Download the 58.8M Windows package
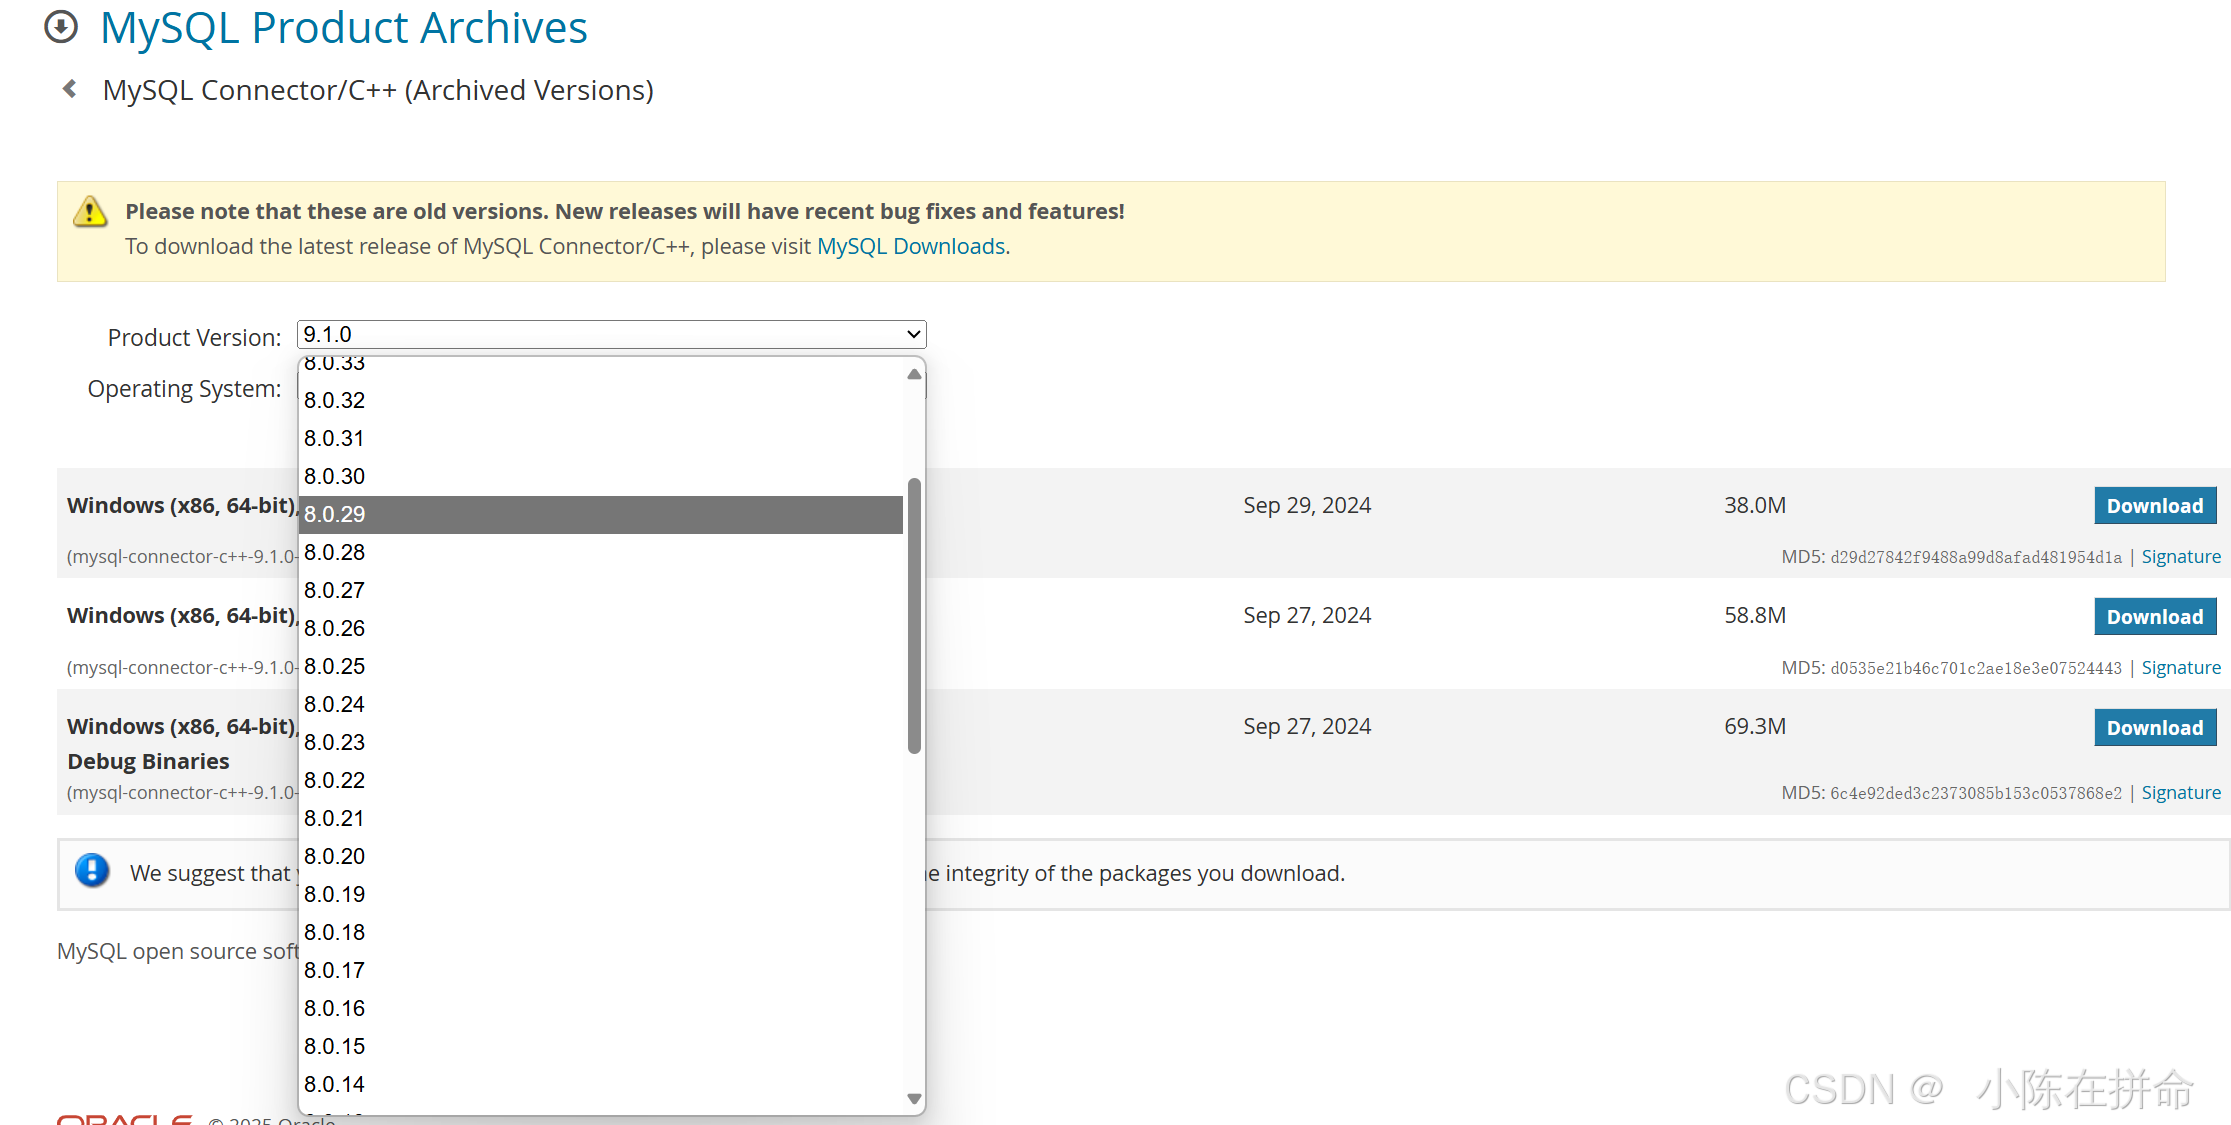This screenshot has width=2231, height=1125. tap(2154, 617)
